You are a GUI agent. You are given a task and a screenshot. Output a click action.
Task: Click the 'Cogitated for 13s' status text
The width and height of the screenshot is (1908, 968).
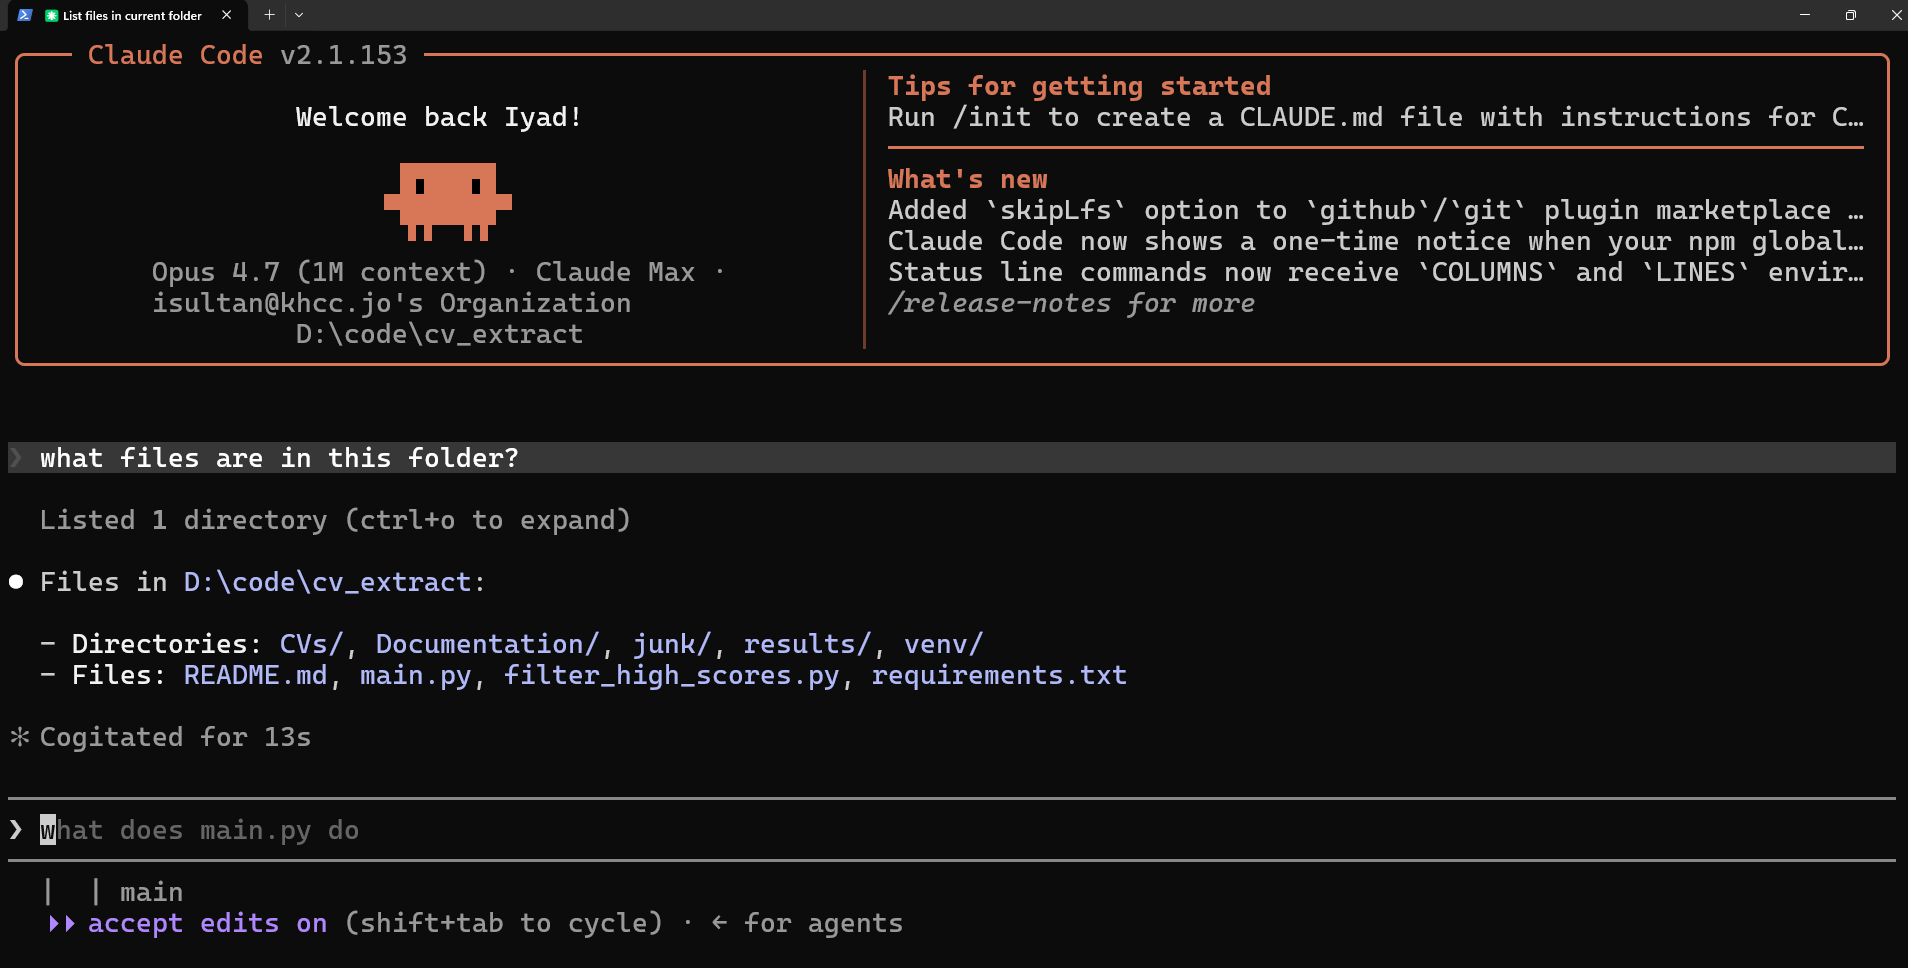point(175,737)
